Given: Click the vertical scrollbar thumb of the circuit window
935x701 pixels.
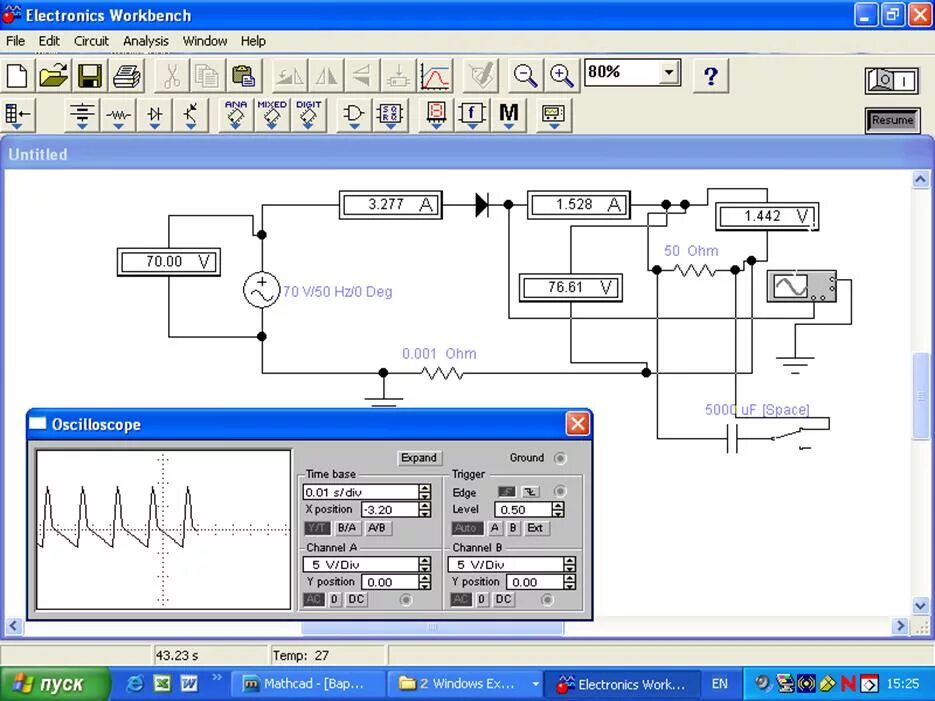Looking at the screenshot, I should click(x=921, y=398).
